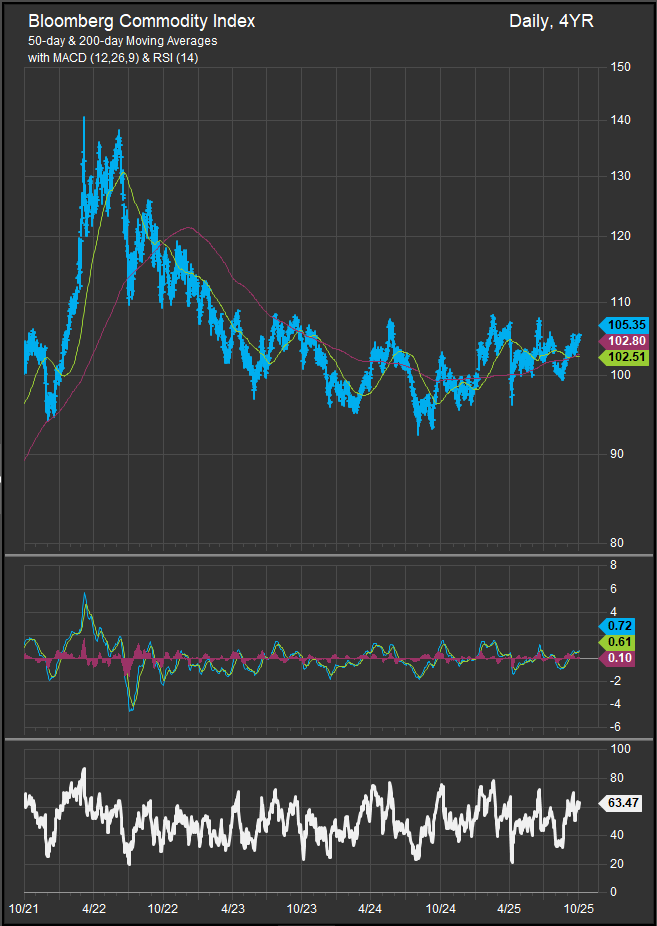
Task: Select the 10/21 date on the time axis
Action: pos(24,909)
